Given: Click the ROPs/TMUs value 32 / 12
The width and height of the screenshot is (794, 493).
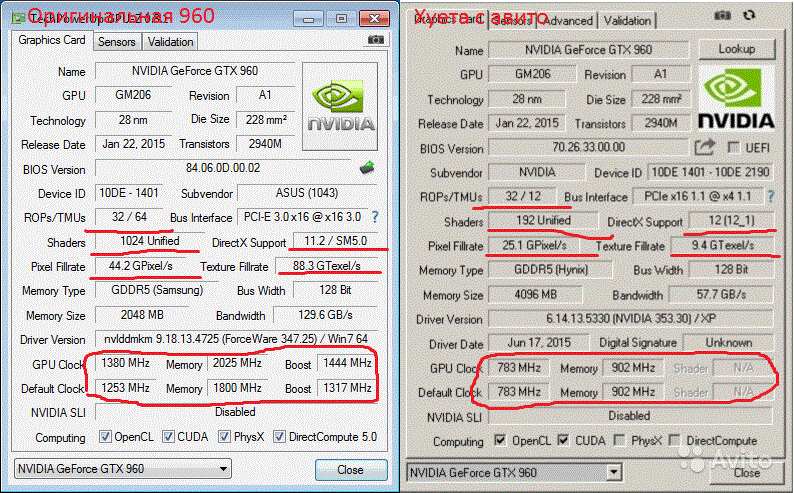Looking at the screenshot, I should coord(523,196).
